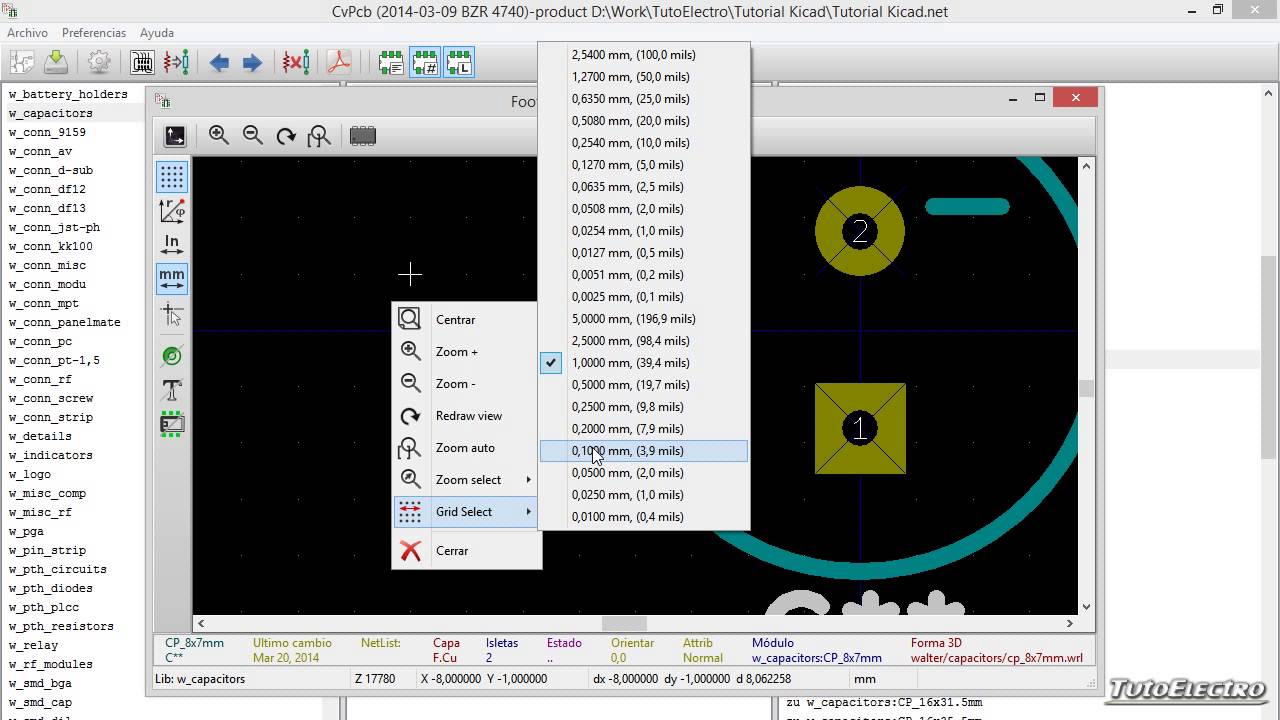Open the Ayuda menu
This screenshot has height=720, width=1280.
[157, 33]
